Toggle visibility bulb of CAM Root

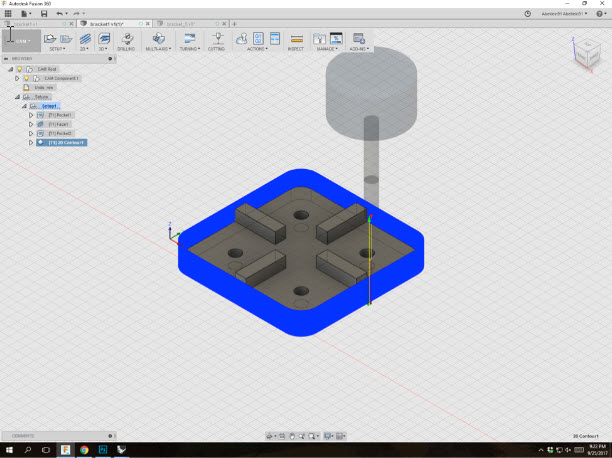(x=19, y=69)
